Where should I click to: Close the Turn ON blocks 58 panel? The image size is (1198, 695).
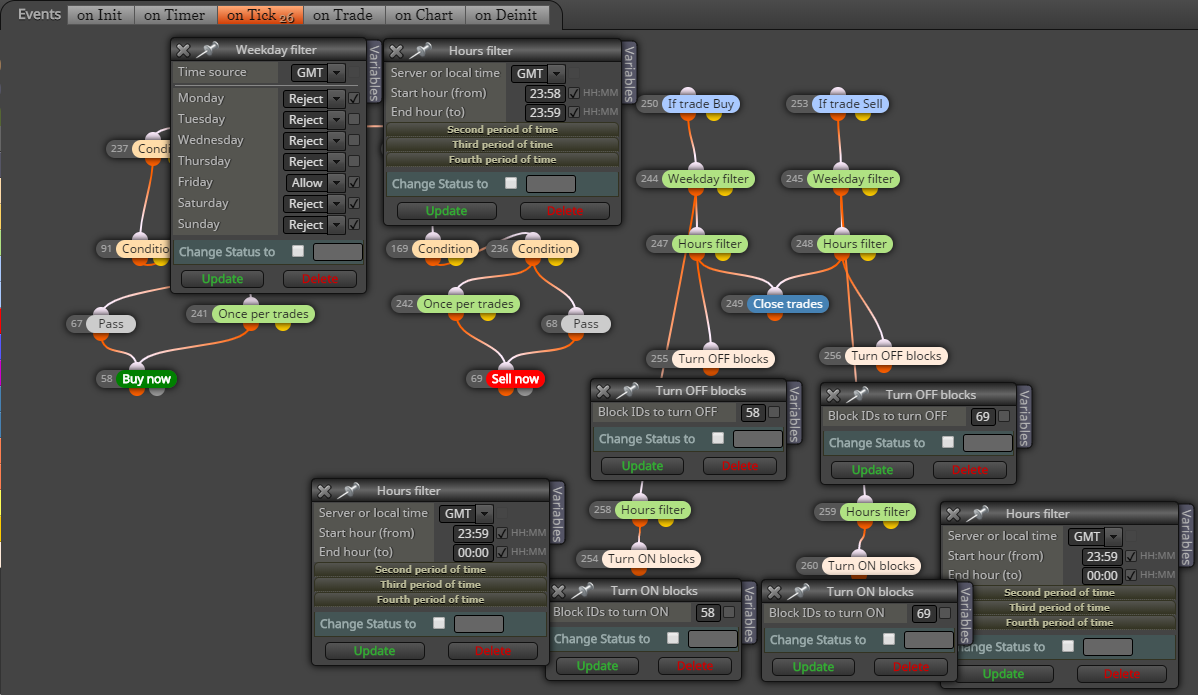tap(559, 591)
